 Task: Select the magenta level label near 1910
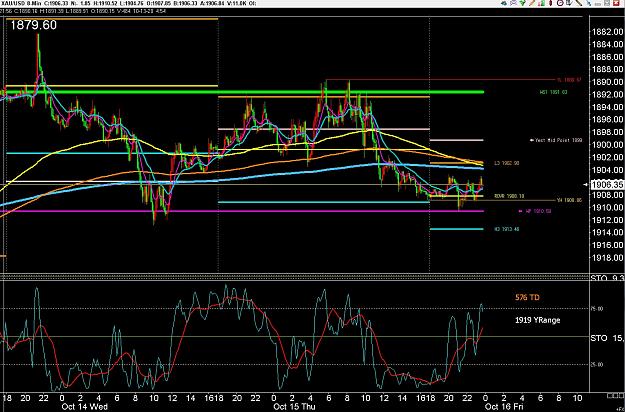[x=535, y=211]
